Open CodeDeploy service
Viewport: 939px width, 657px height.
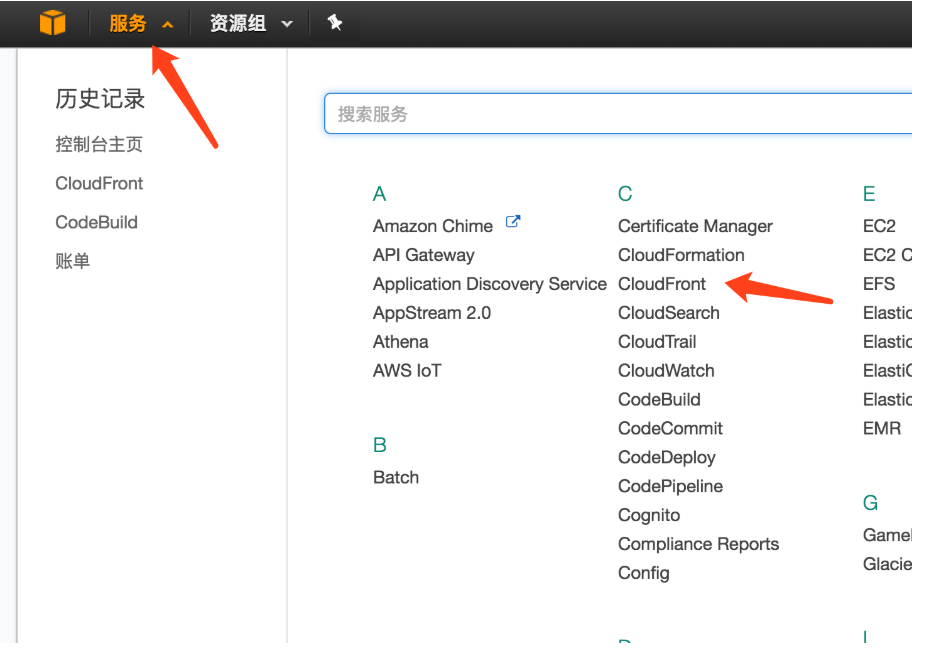click(x=667, y=458)
